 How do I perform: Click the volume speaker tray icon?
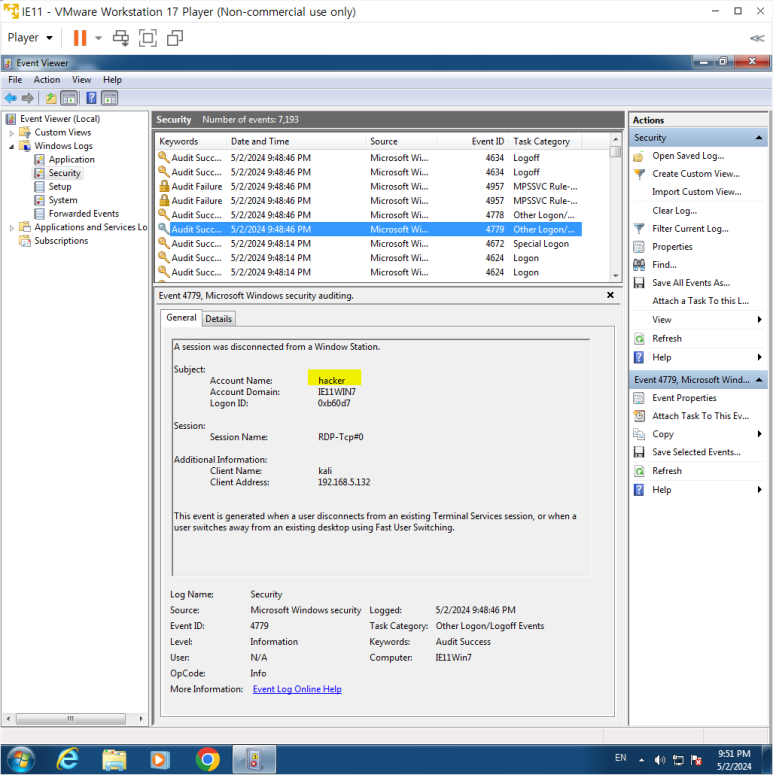tap(659, 760)
